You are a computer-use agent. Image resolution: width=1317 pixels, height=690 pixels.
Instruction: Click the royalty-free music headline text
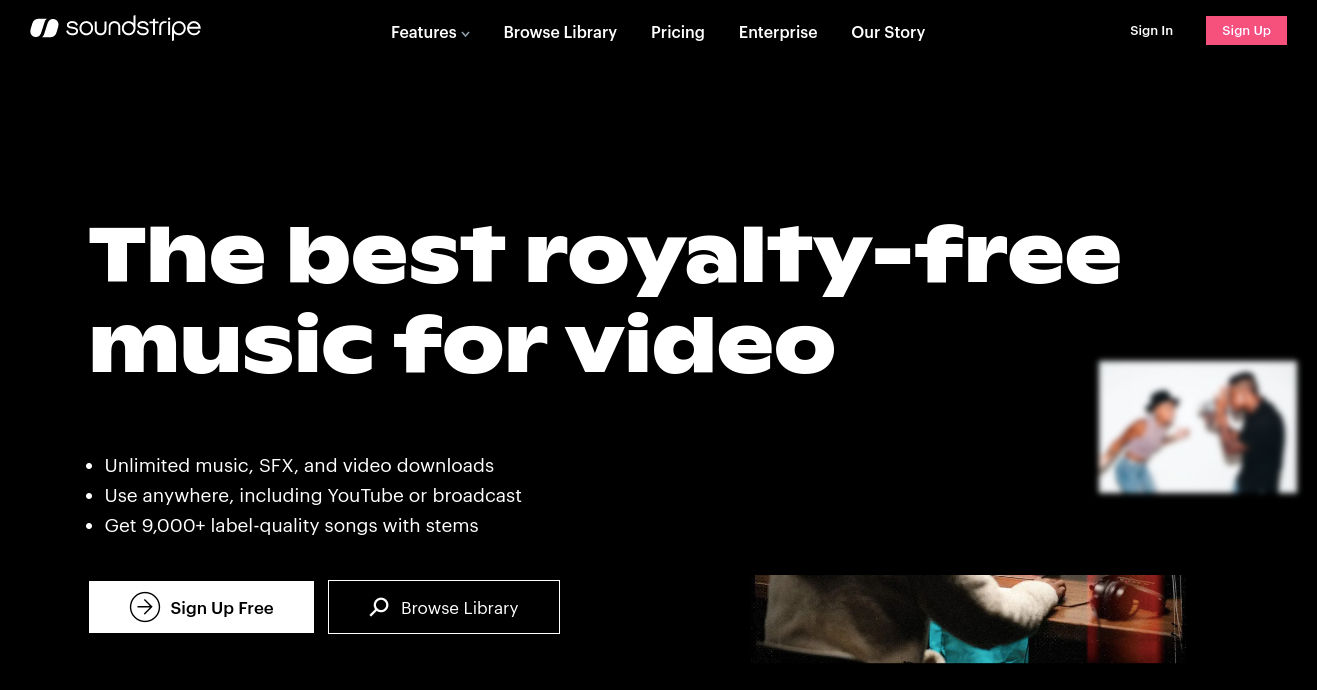pyautogui.click(x=604, y=299)
